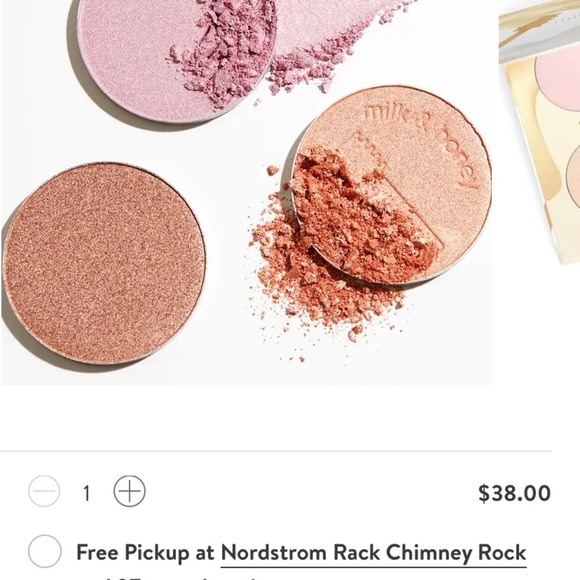580x580 pixels.
Task: Click the peach circle in side palette
Action: point(573,174)
